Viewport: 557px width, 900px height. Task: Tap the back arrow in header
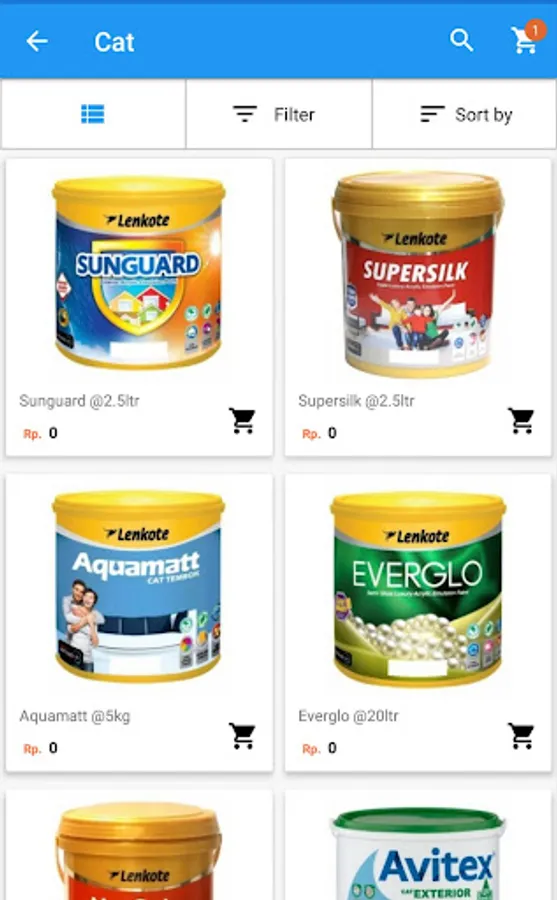[x=37, y=41]
